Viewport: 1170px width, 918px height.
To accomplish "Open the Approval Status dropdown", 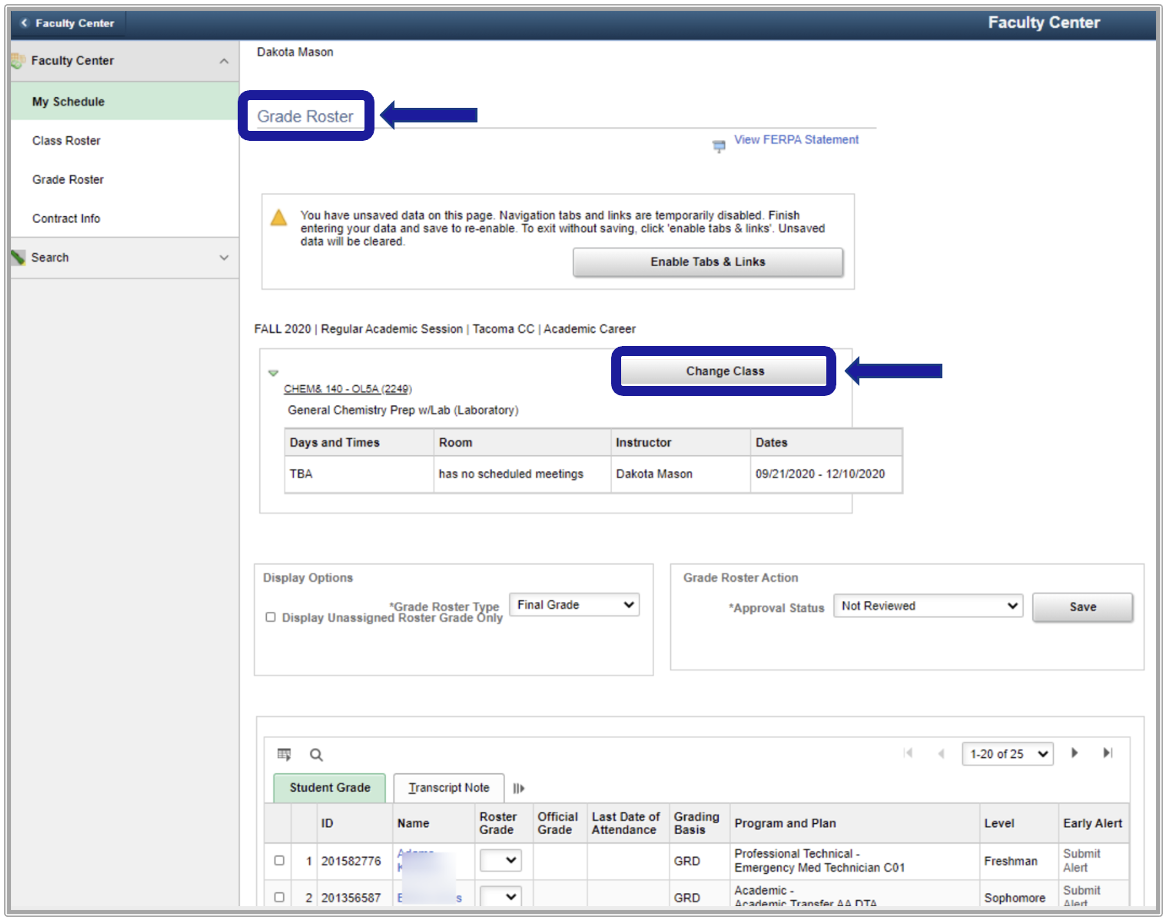I will pyautogui.click(x=928, y=606).
